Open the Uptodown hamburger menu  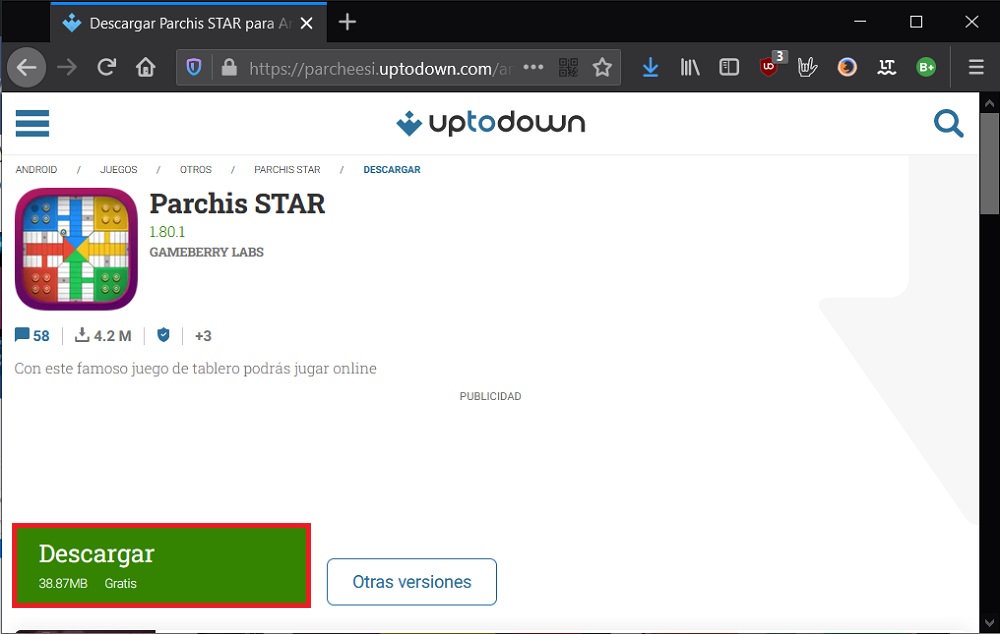coord(32,123)
